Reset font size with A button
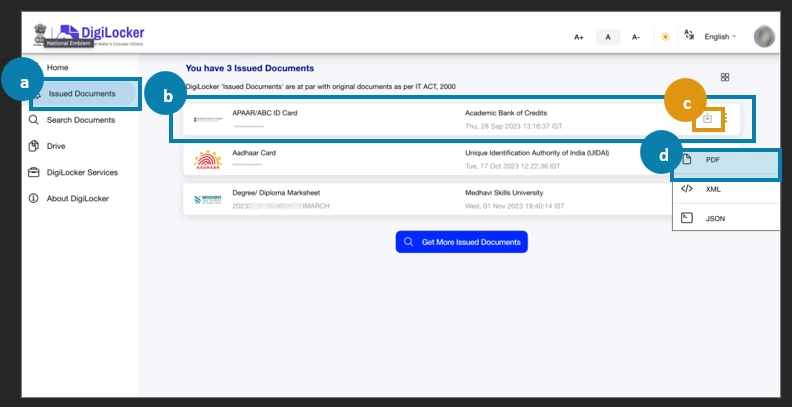This screenshot has width=792, height=407. point(608,37)
